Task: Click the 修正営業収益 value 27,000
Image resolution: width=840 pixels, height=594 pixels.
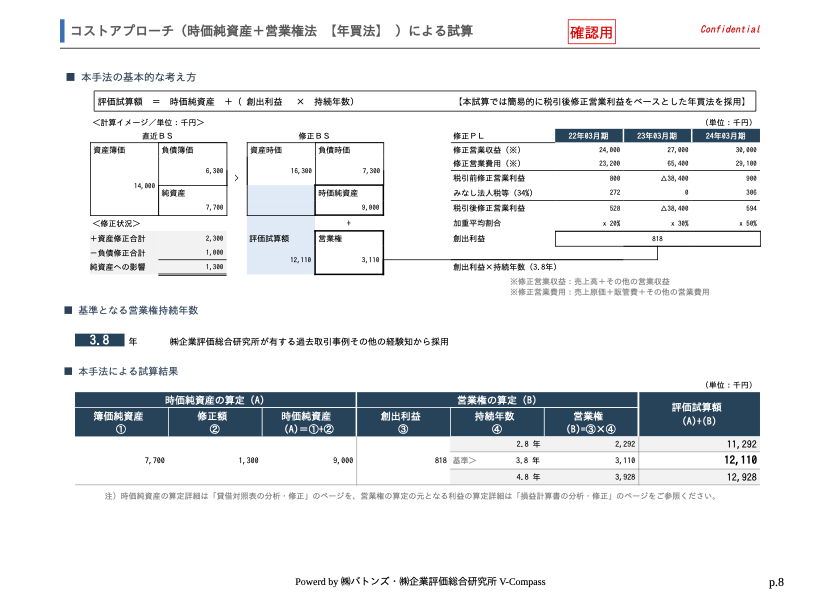Action: (x=678, y=150)
